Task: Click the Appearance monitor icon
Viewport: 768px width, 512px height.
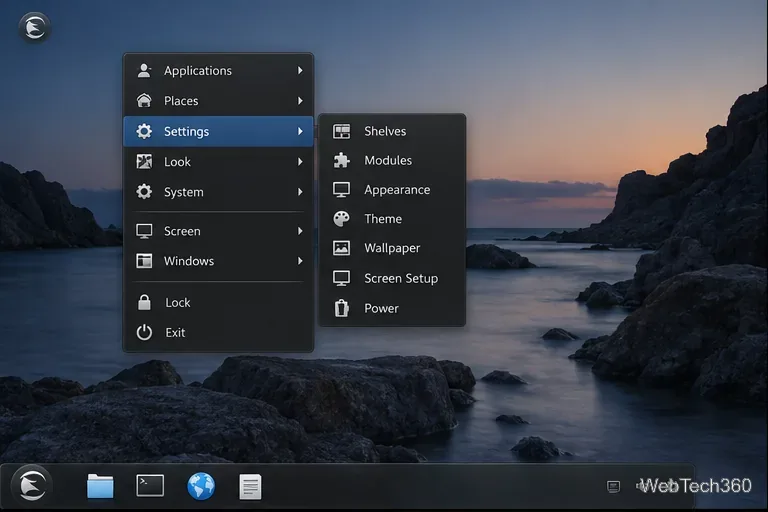Action: [341, 190]
